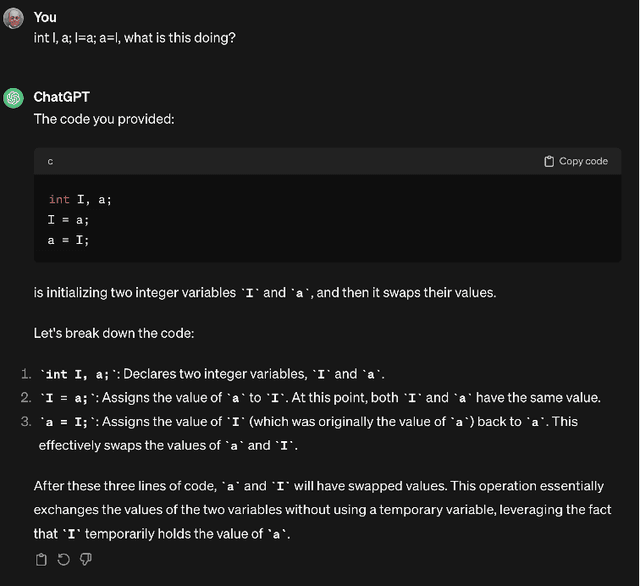Click the "int I, a;" code line
The image size is (640, 586).
(x=80, y=200)
